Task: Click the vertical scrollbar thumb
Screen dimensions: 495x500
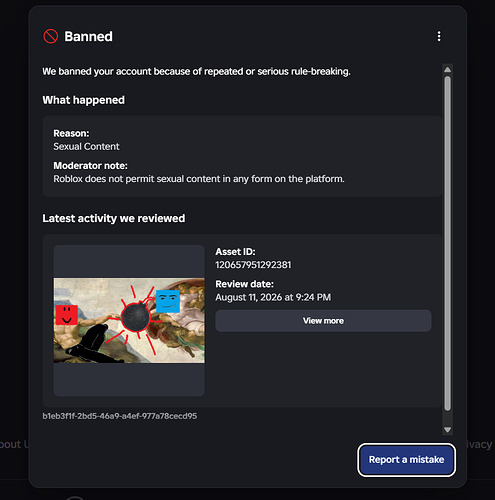Action: coord(447,243)
